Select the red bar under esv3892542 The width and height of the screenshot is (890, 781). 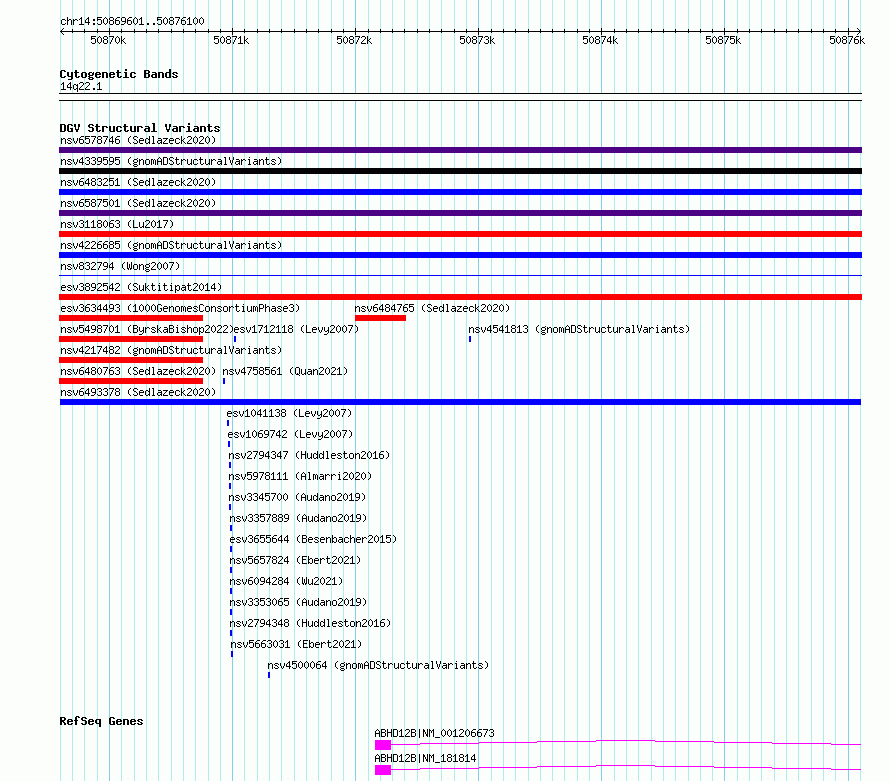tap(460, 297)
